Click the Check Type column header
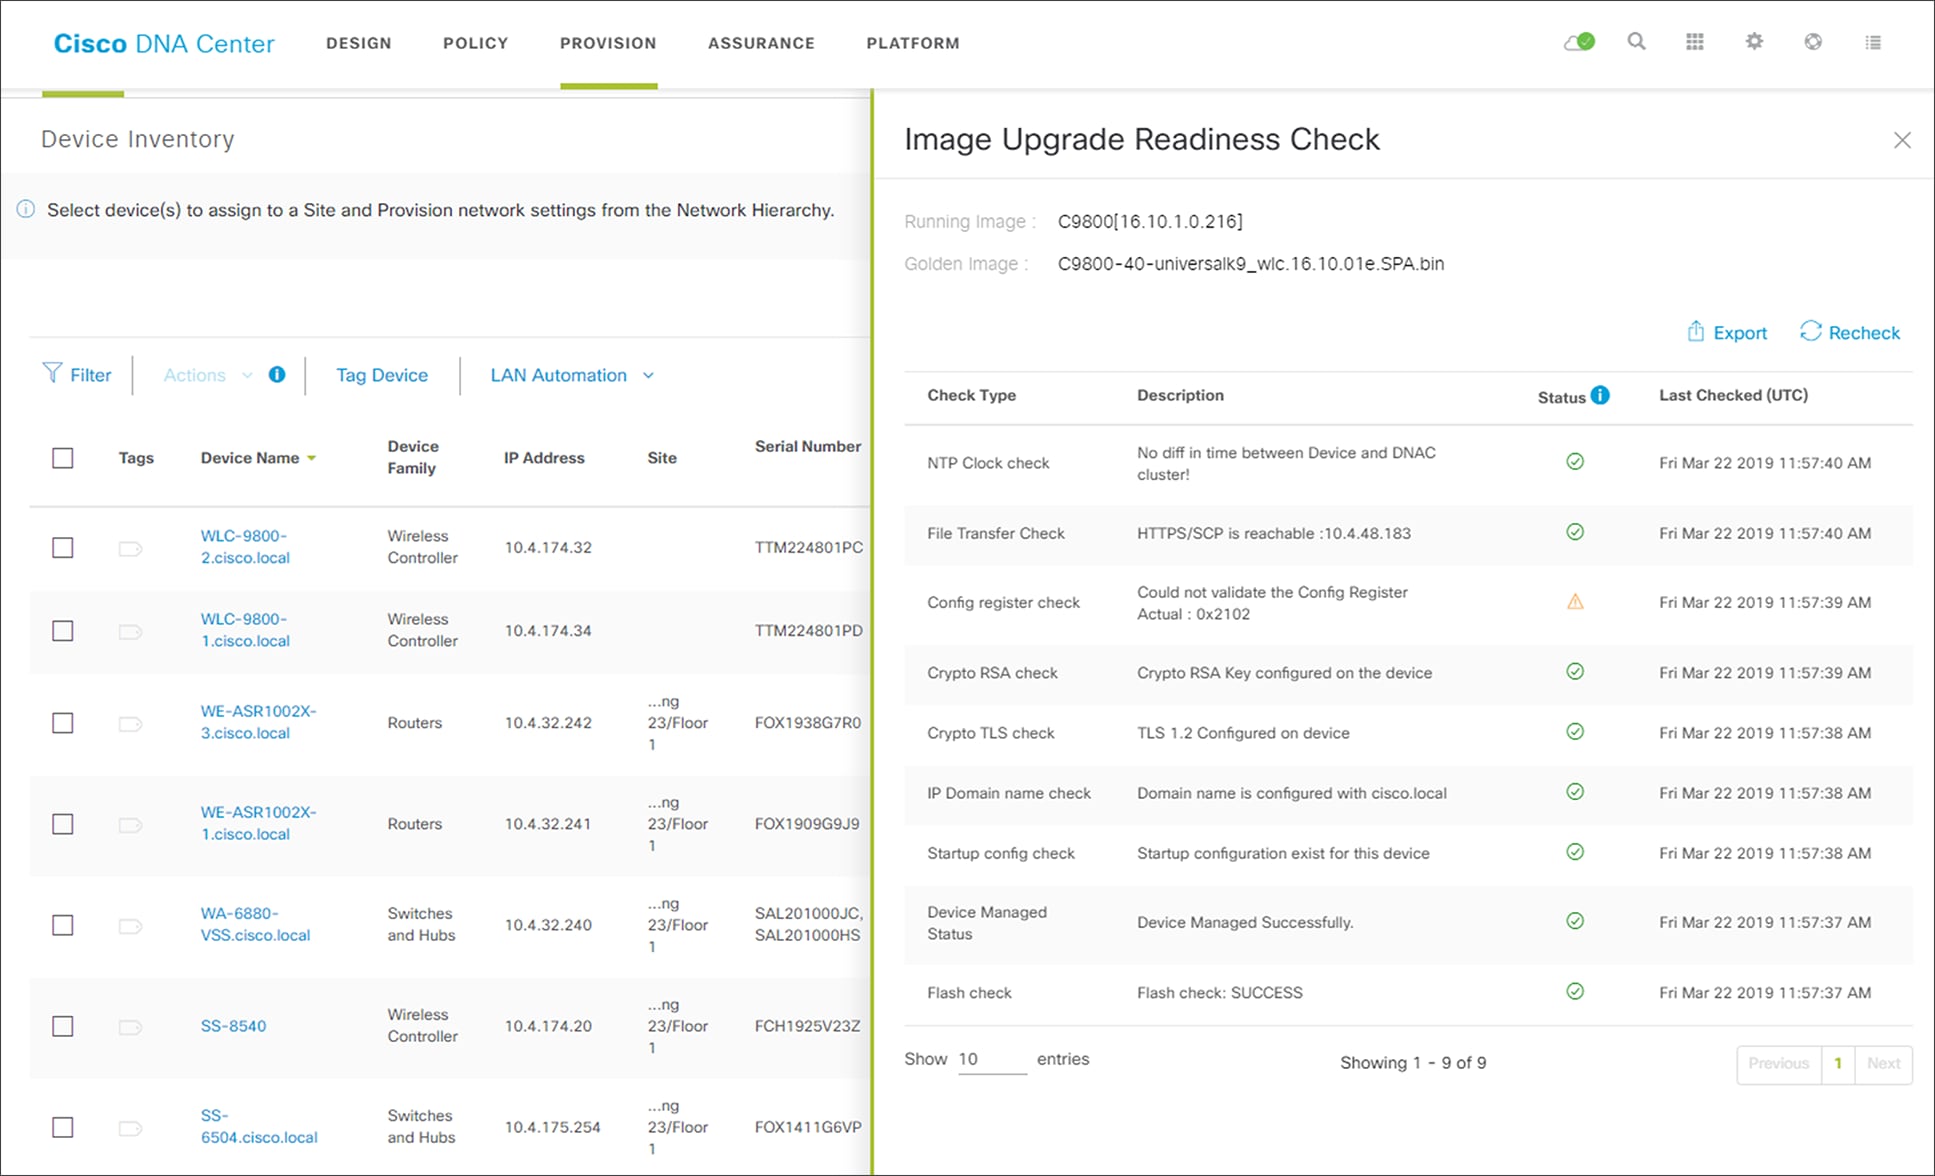The width and height of the screenshot is (1935, 1176). coord(971,395)
